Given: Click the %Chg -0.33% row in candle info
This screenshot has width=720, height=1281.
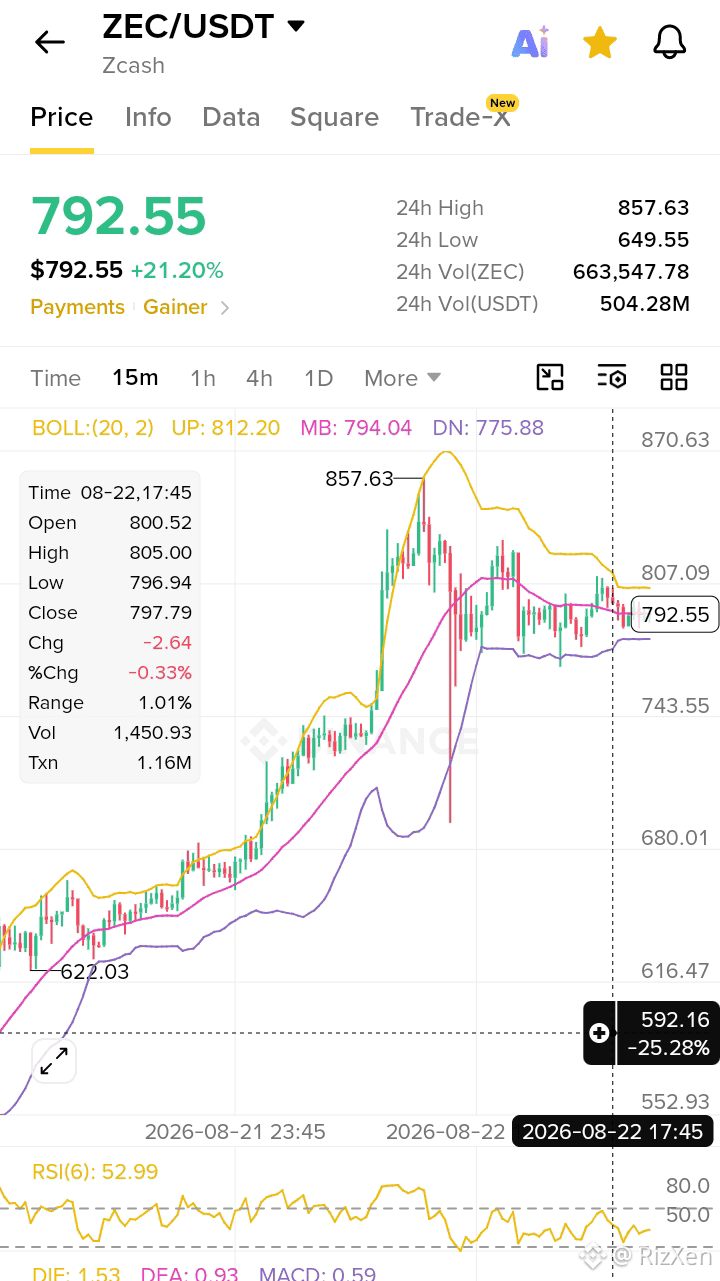Looking at the screenshot, I should coord(110,672).
